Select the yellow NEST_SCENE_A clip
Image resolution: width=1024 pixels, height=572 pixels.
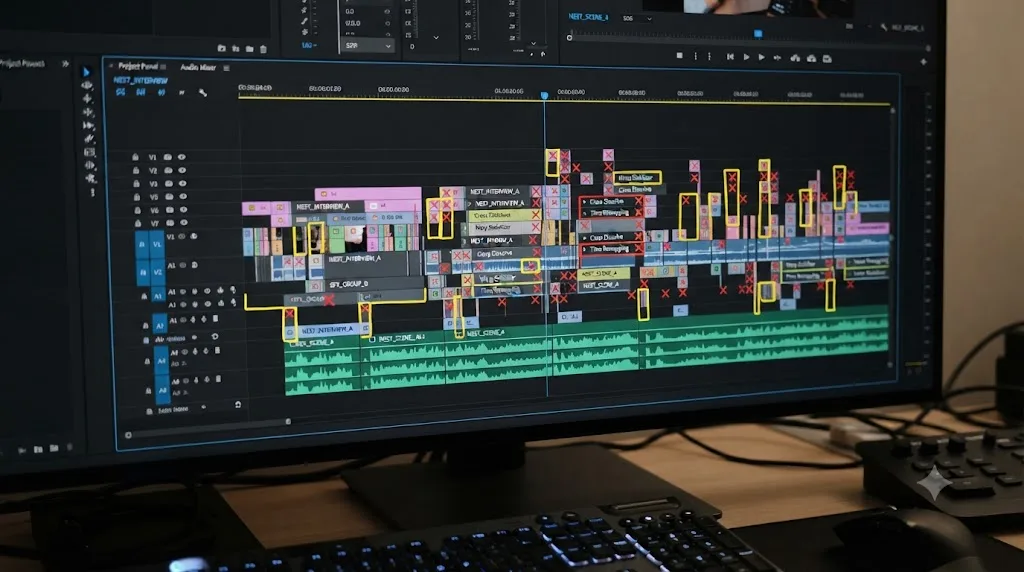click(x=604, y=274)
